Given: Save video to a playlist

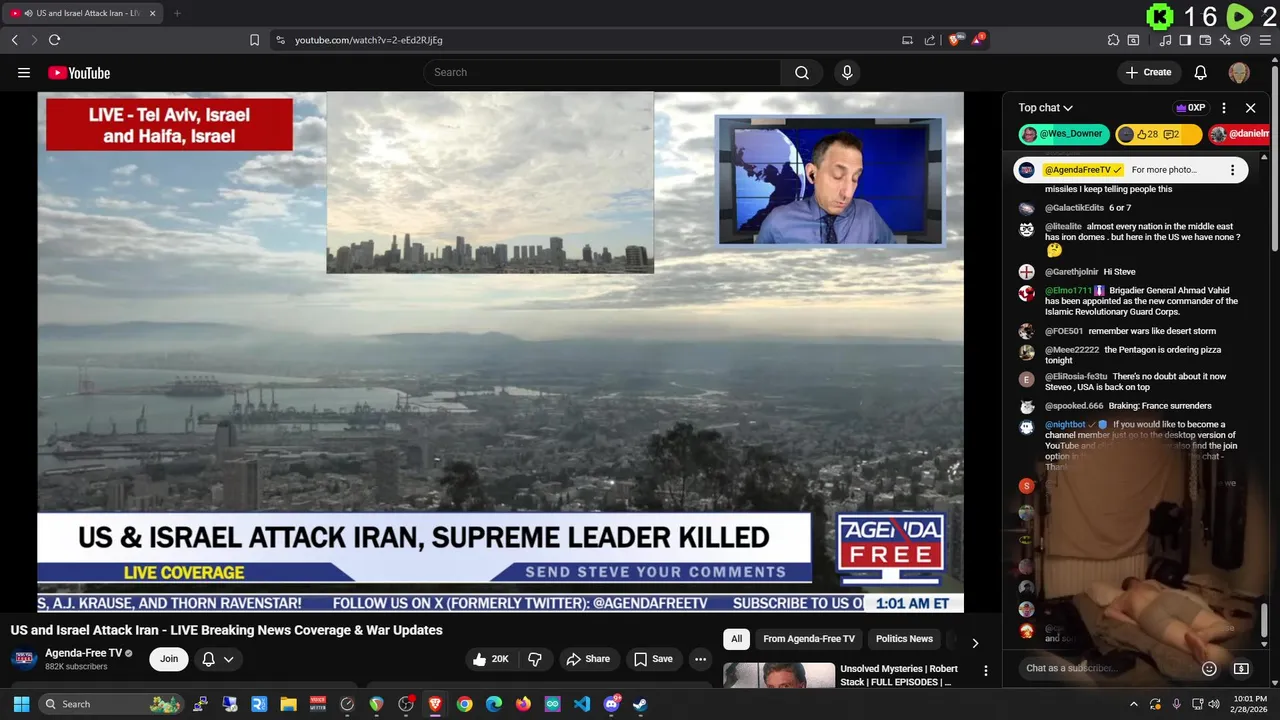Looking at the screenshot, I should [x=652, y=659].
